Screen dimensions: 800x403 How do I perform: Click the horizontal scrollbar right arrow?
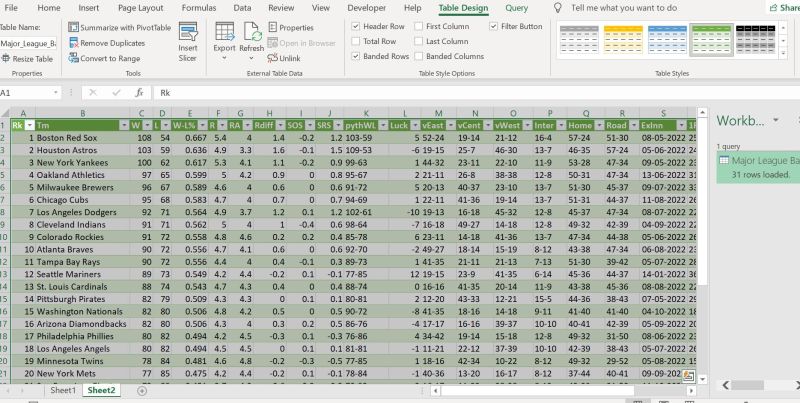pyautogui.click(x=691, y=391)
